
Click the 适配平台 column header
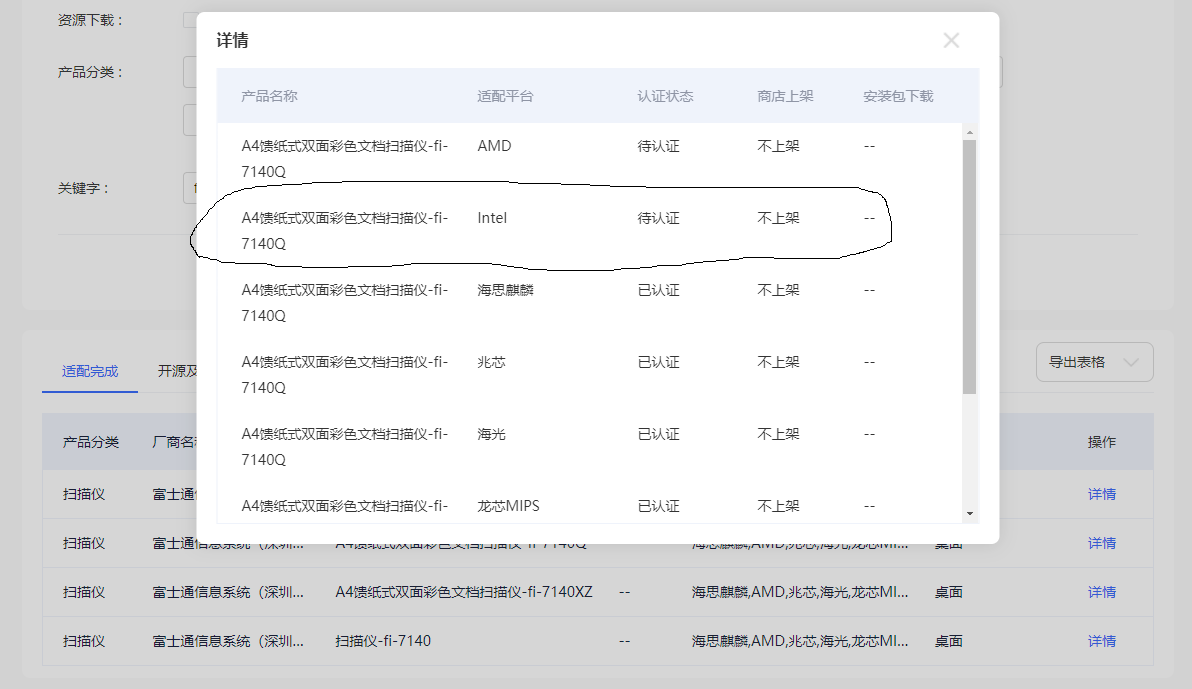506,96
